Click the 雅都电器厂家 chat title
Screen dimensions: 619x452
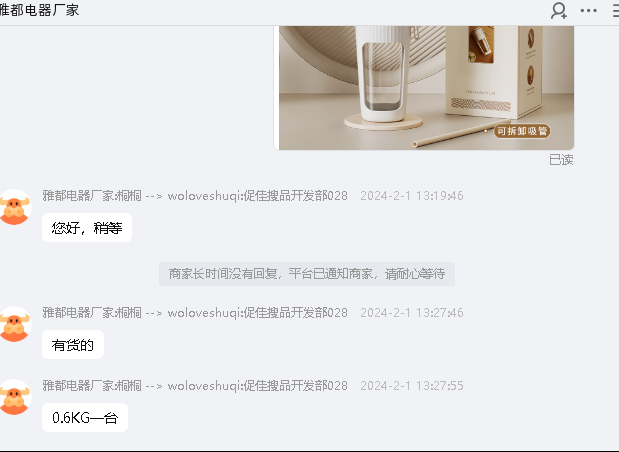pos(39,10)
